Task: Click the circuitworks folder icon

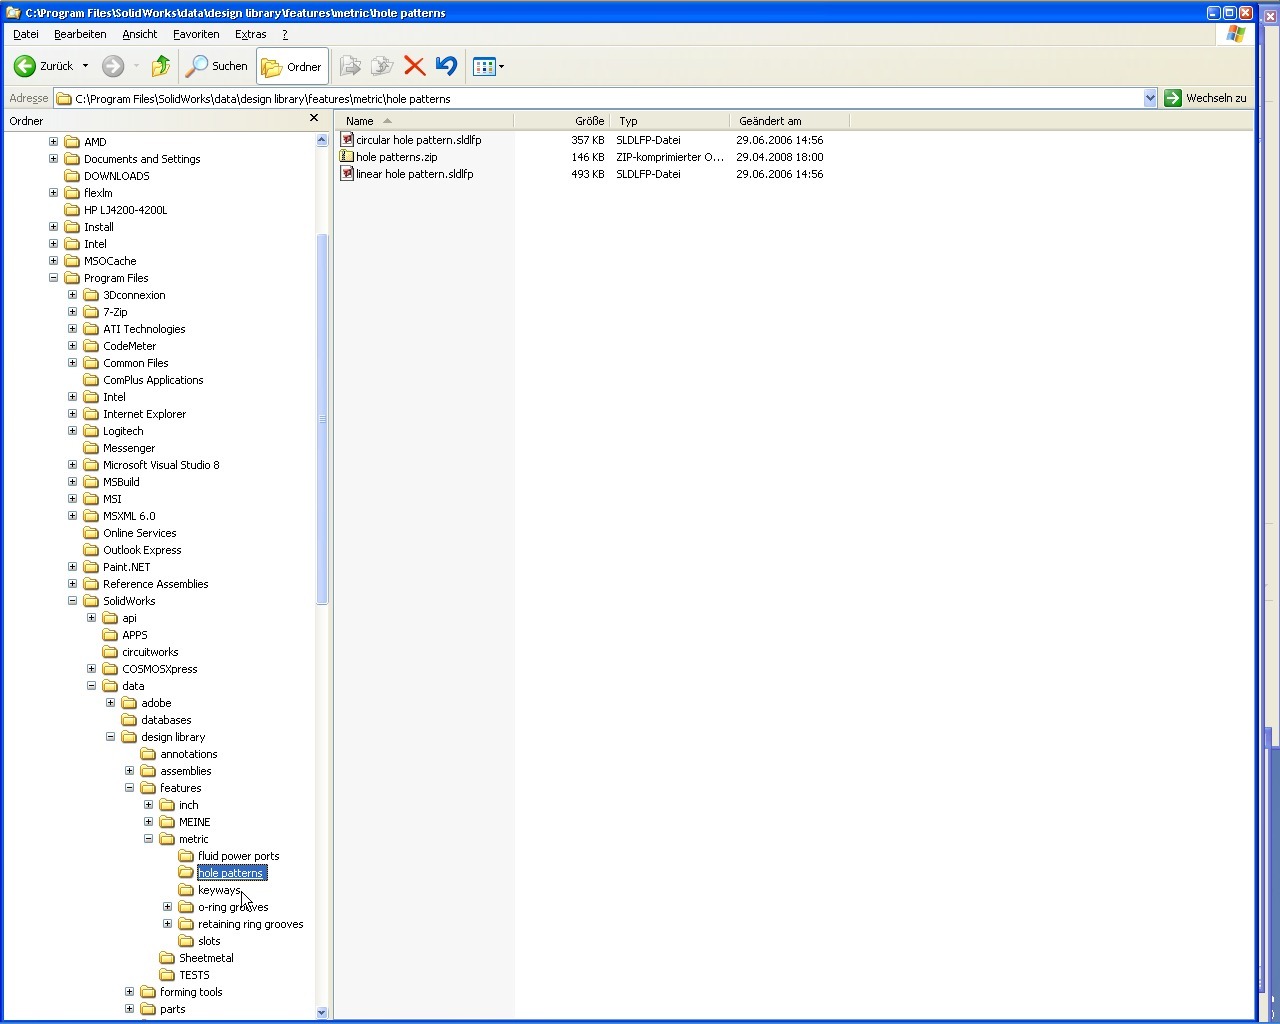Action: pyautogui.click(x=110, y=652)
